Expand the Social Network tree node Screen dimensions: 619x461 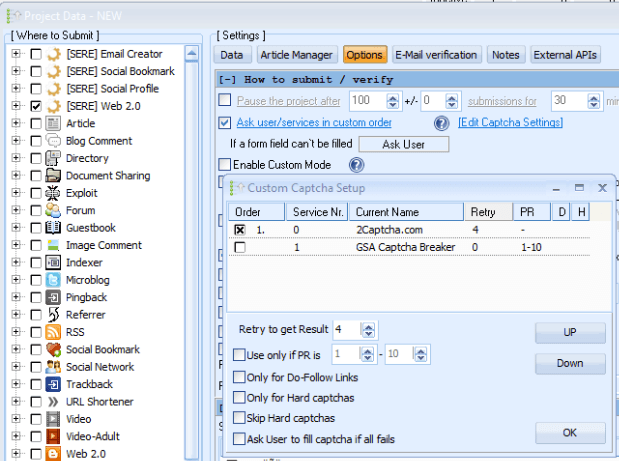[x=16, y=366]
